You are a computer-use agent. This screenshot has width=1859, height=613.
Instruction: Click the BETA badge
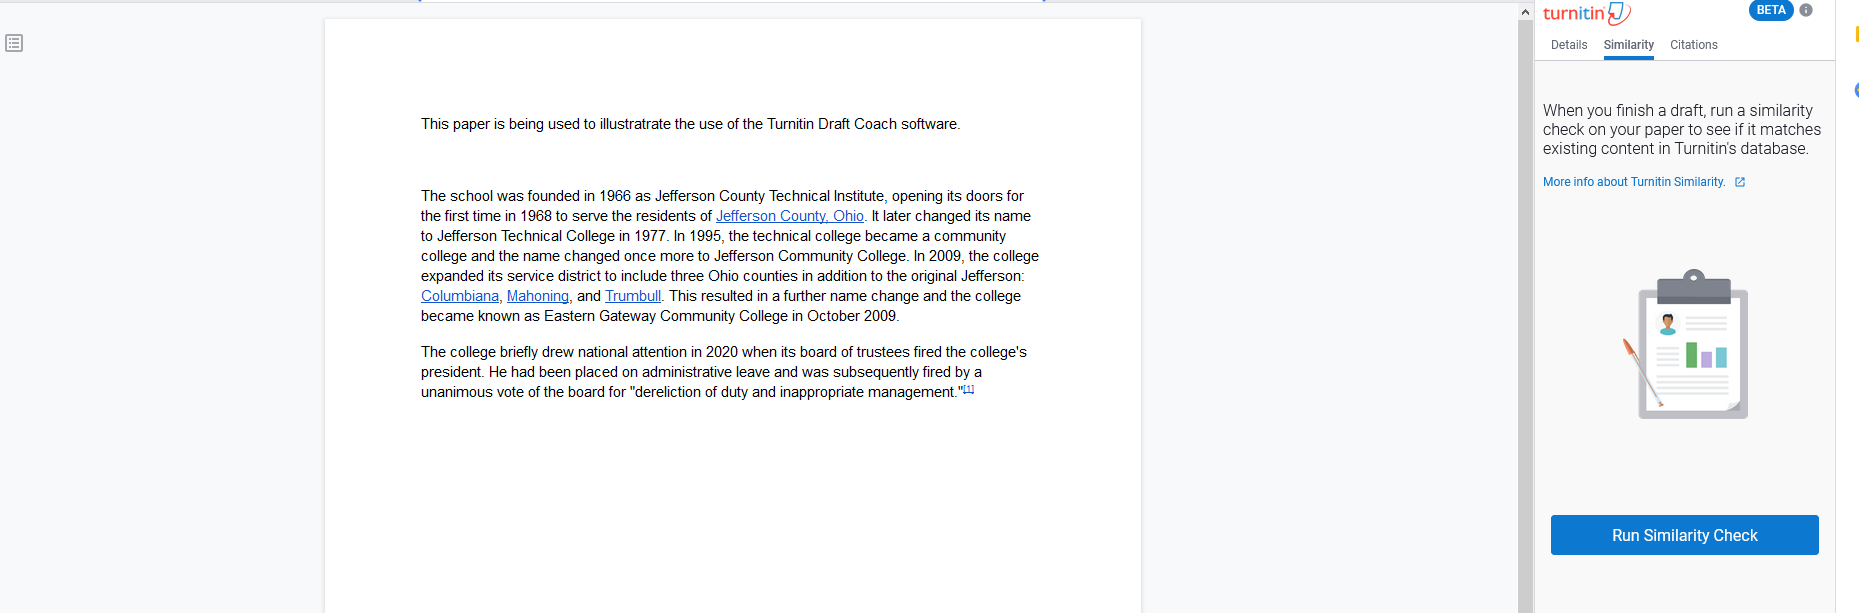[x=1770, y=10]
